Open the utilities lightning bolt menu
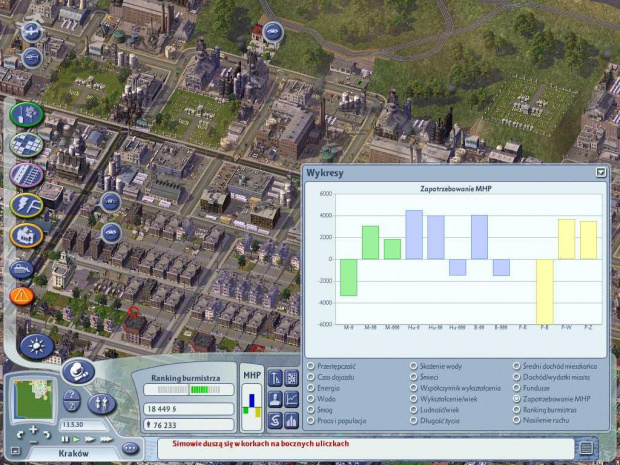Image resolution: width=620 pixels, height=465 pixels. 26,205
